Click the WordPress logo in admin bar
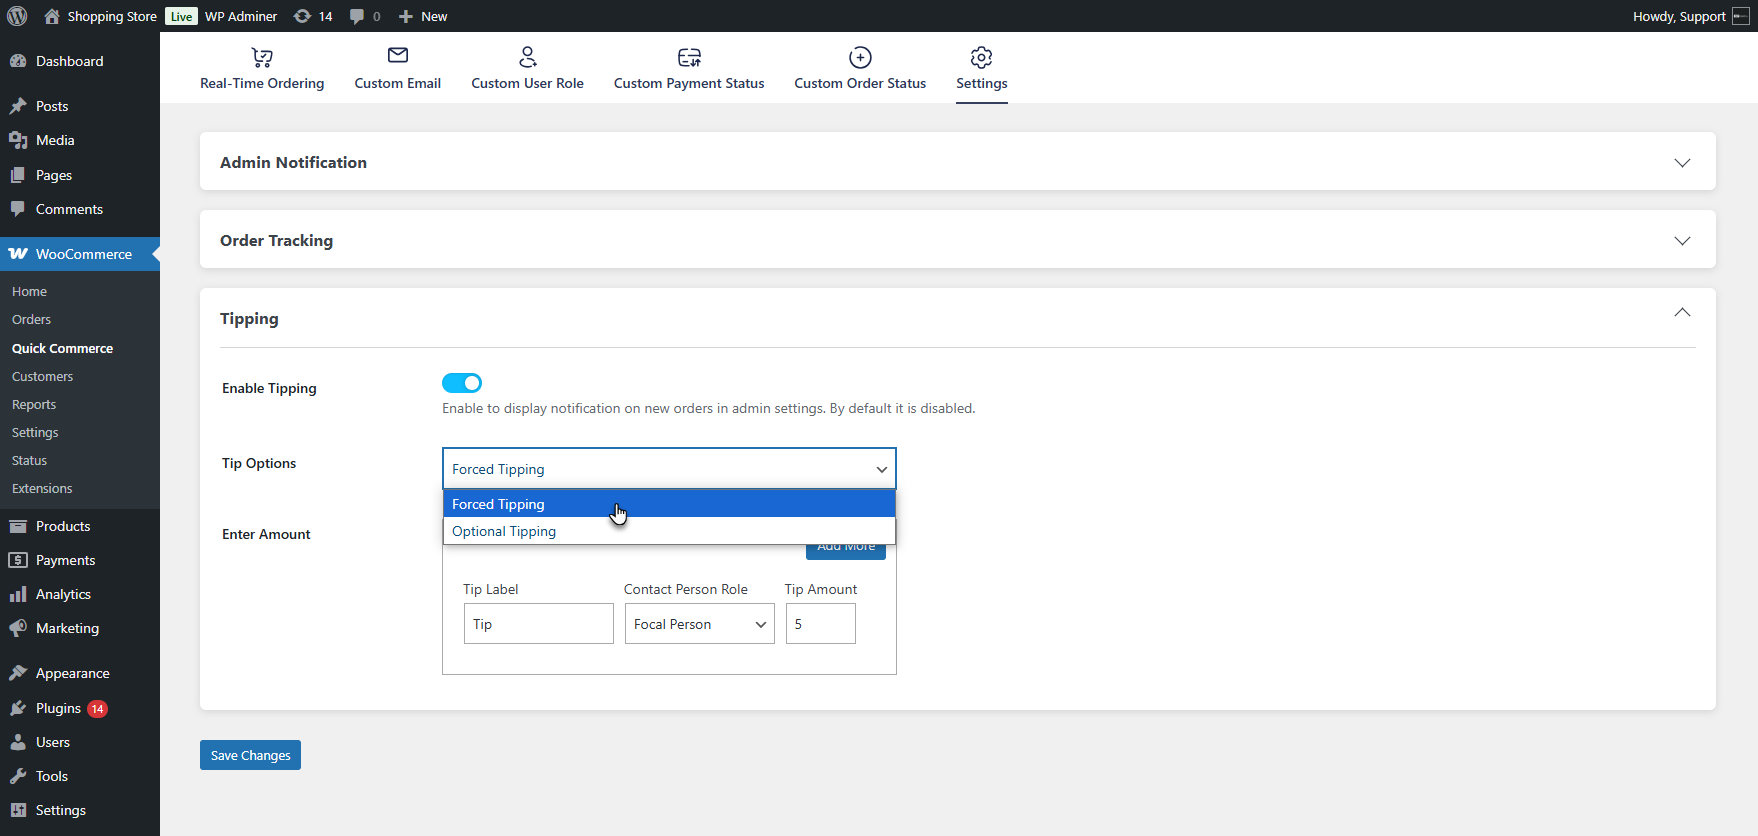 click(x=17, y=16)
